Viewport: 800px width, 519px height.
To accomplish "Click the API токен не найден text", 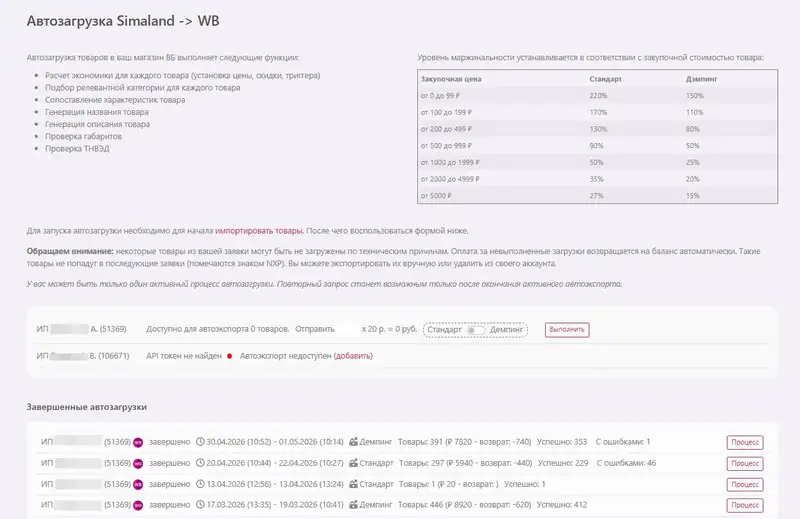I will point(184,356).
